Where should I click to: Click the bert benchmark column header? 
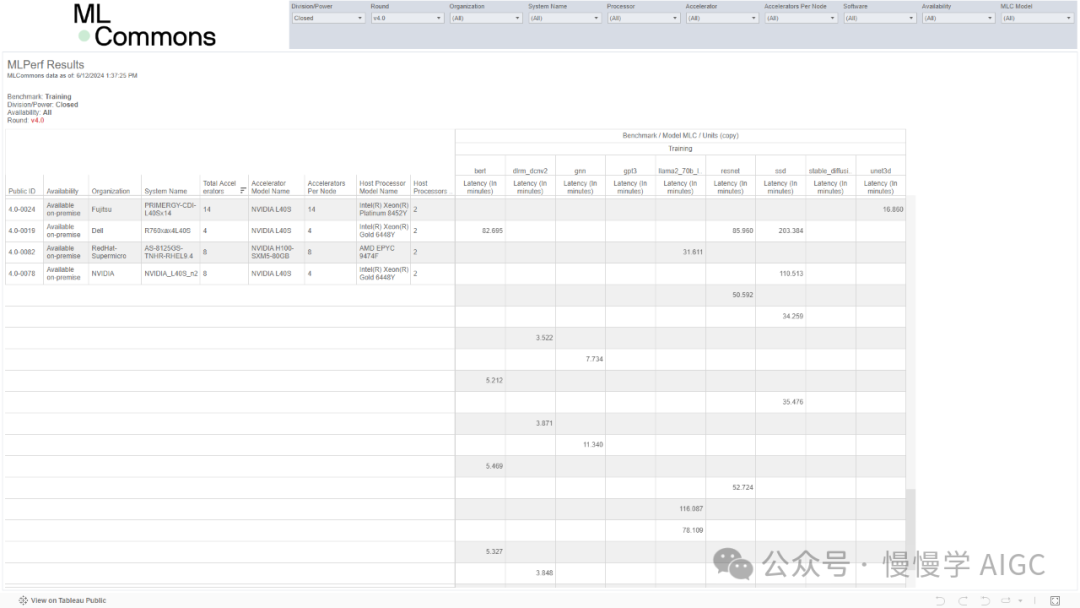point(480,171)
